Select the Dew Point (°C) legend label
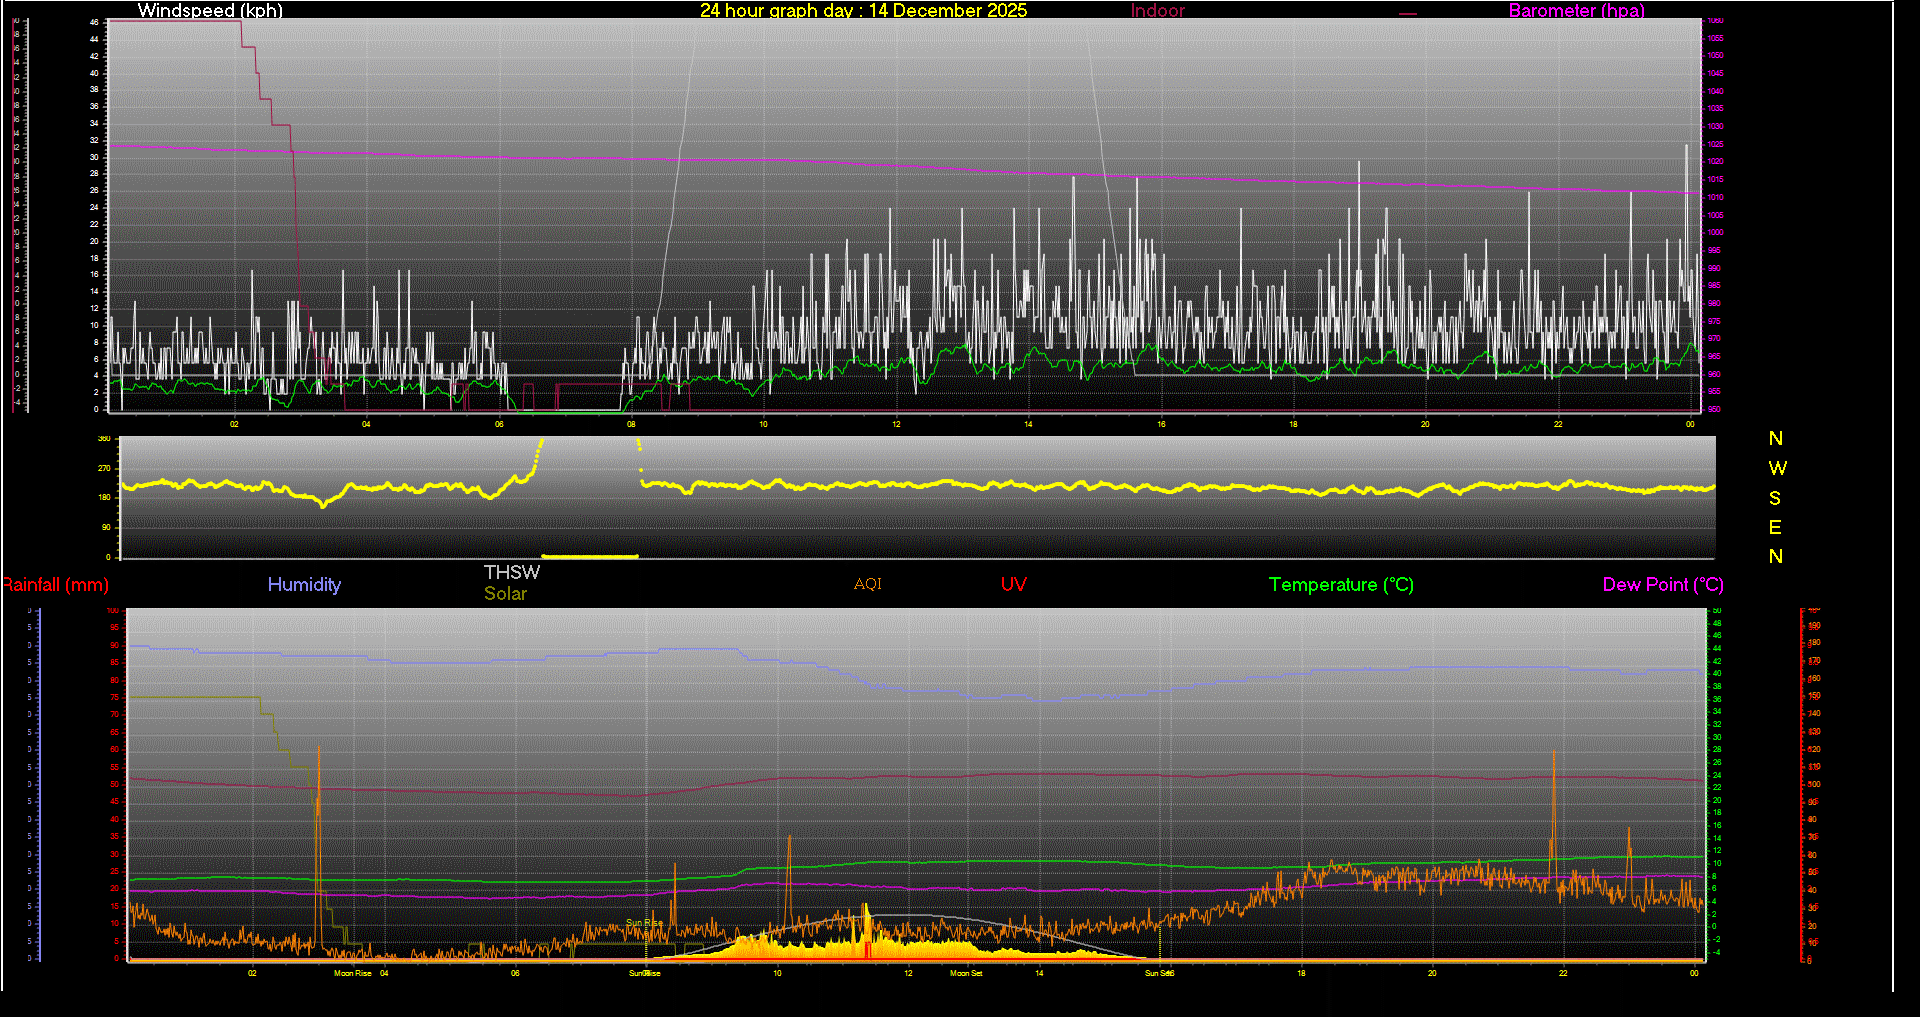1920x1017 pixels. [1663, 585]
